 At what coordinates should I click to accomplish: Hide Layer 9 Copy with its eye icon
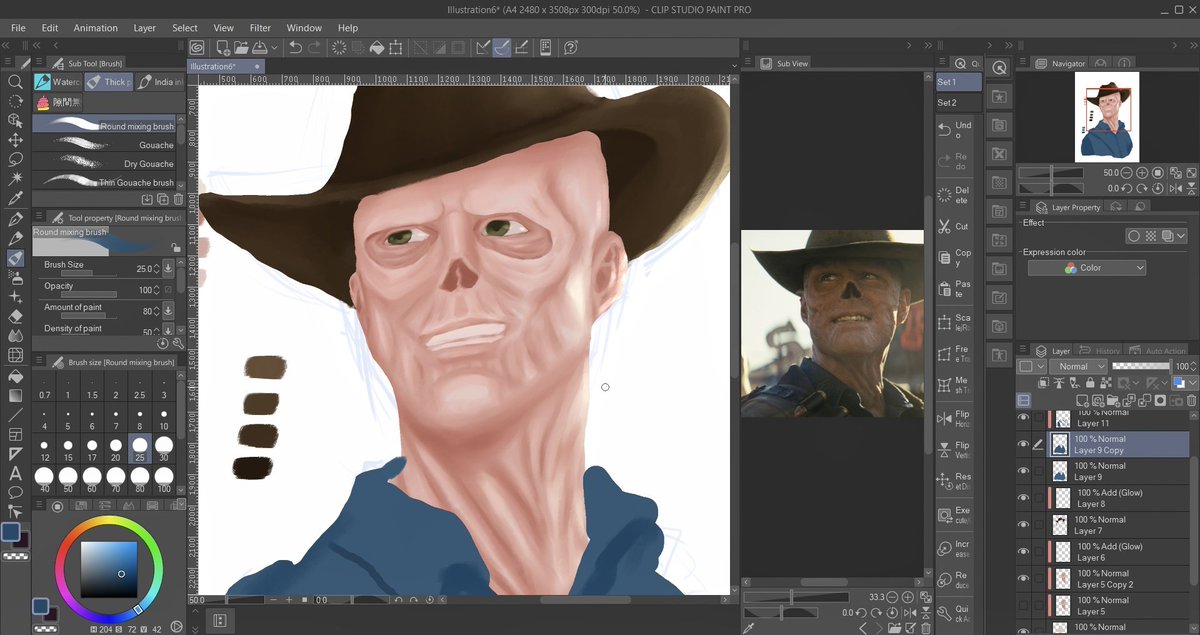1023,444
